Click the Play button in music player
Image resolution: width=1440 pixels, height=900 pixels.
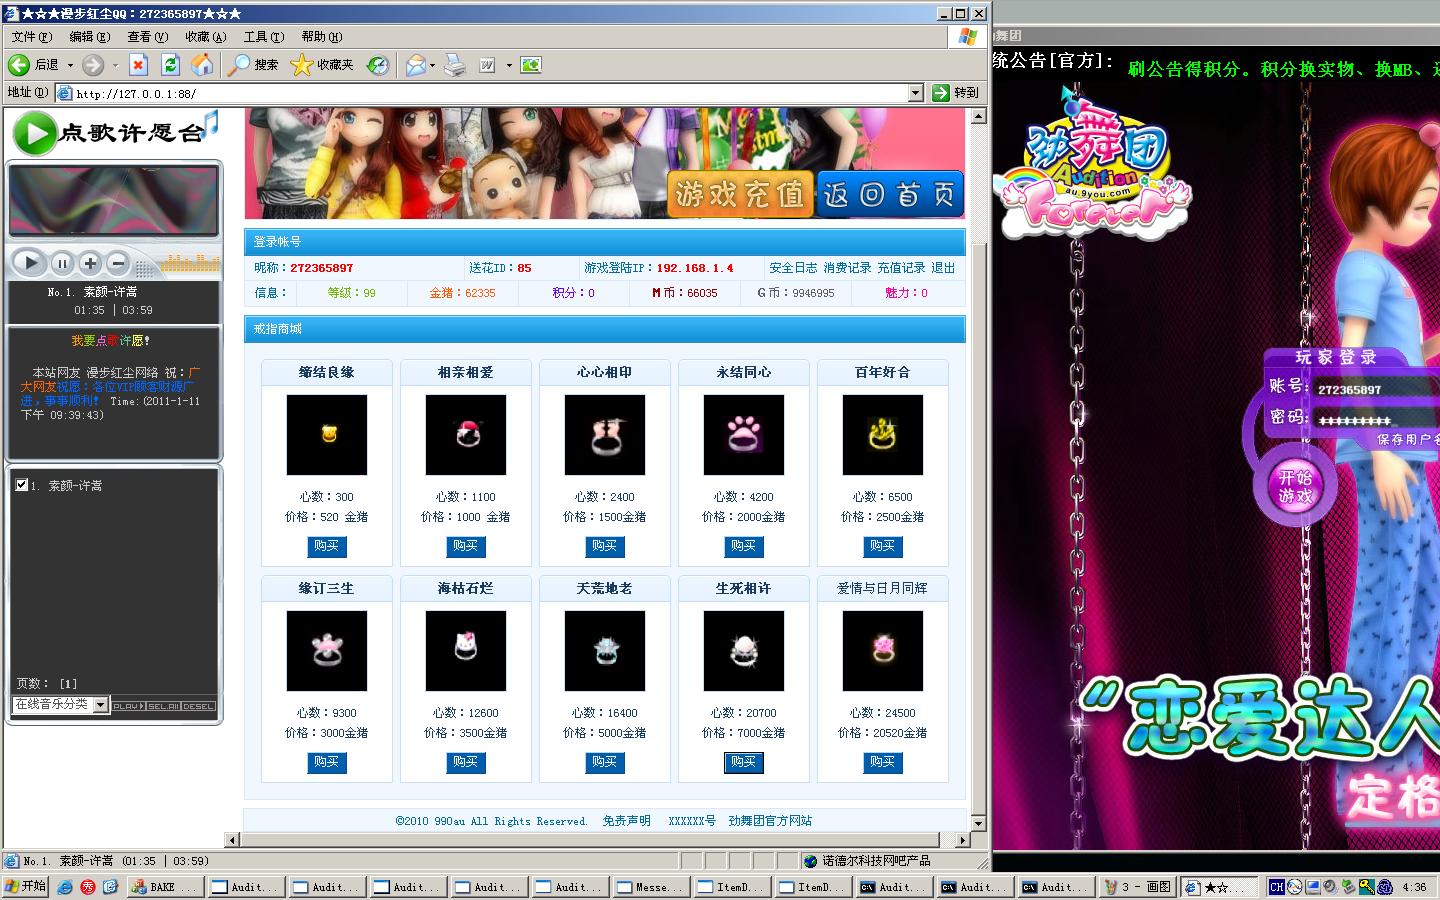pyautogui.click(x=30, y=263)
